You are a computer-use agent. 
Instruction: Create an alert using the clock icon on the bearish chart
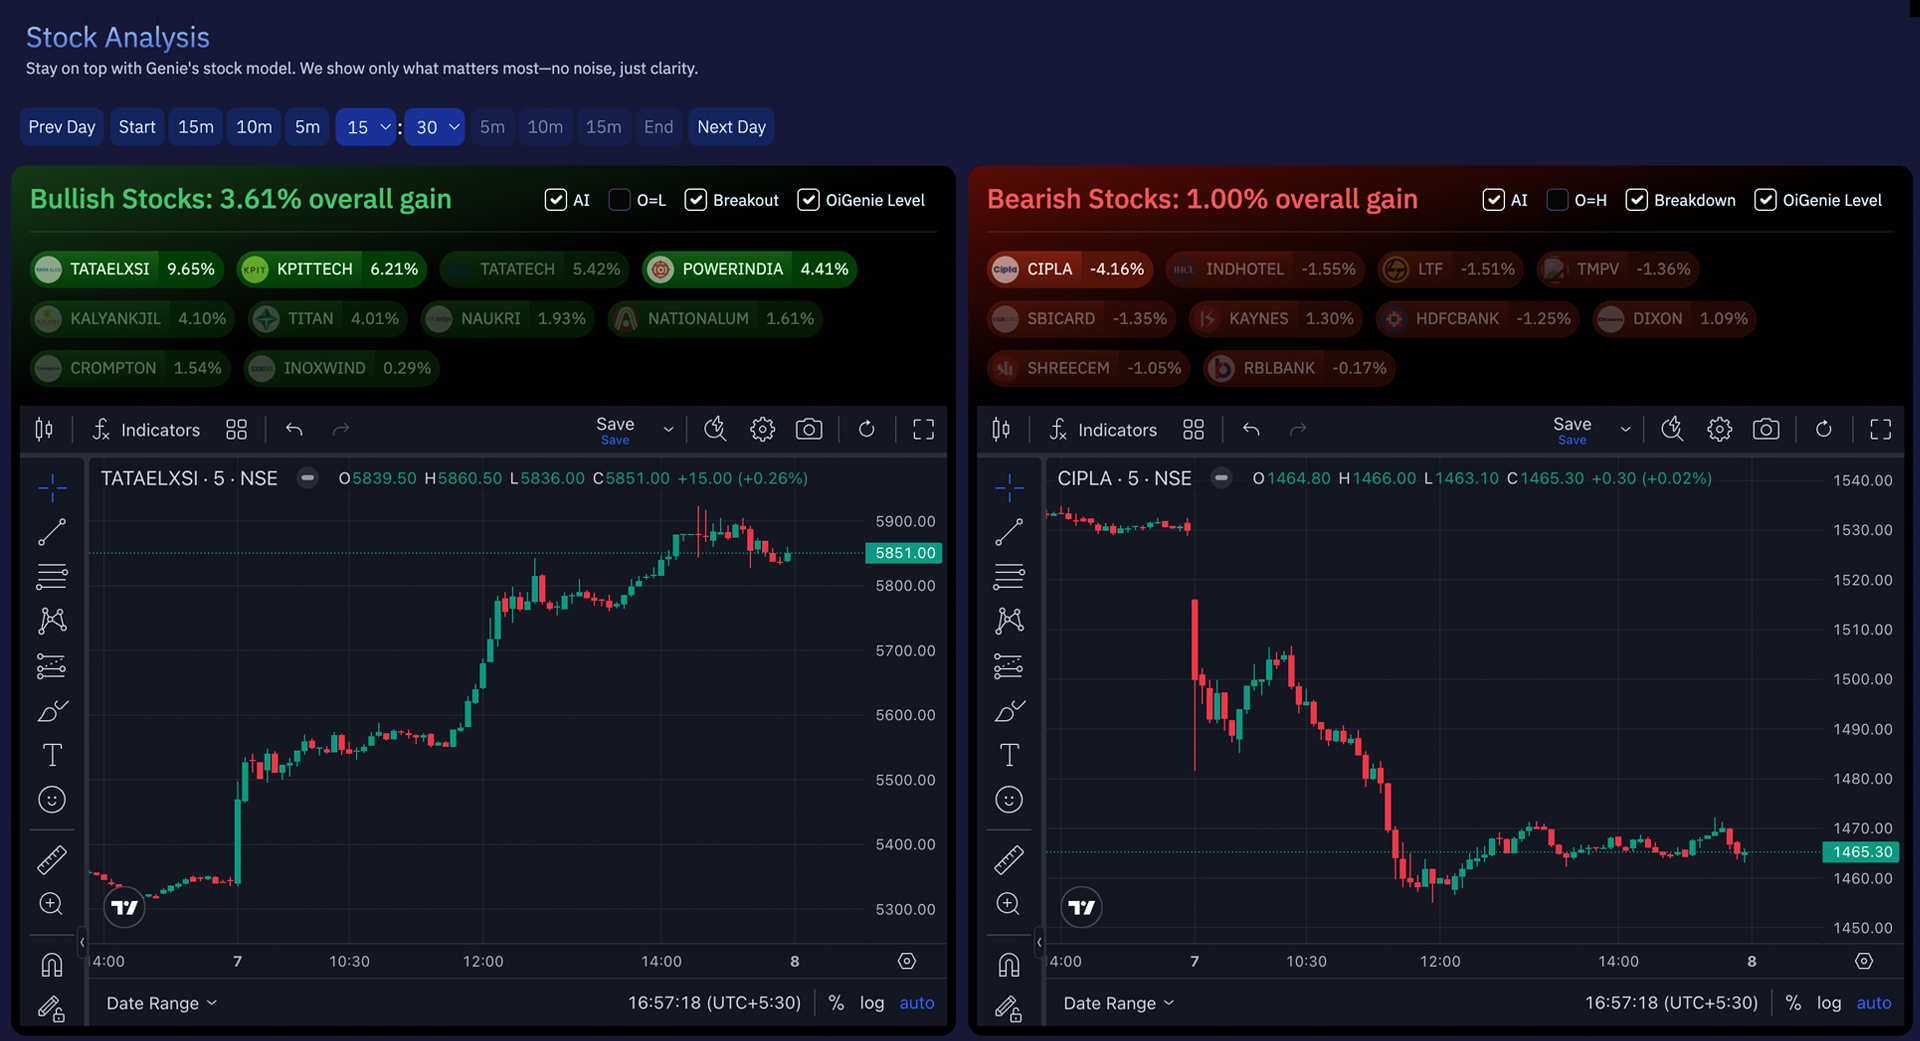[x=1671, y=428]
